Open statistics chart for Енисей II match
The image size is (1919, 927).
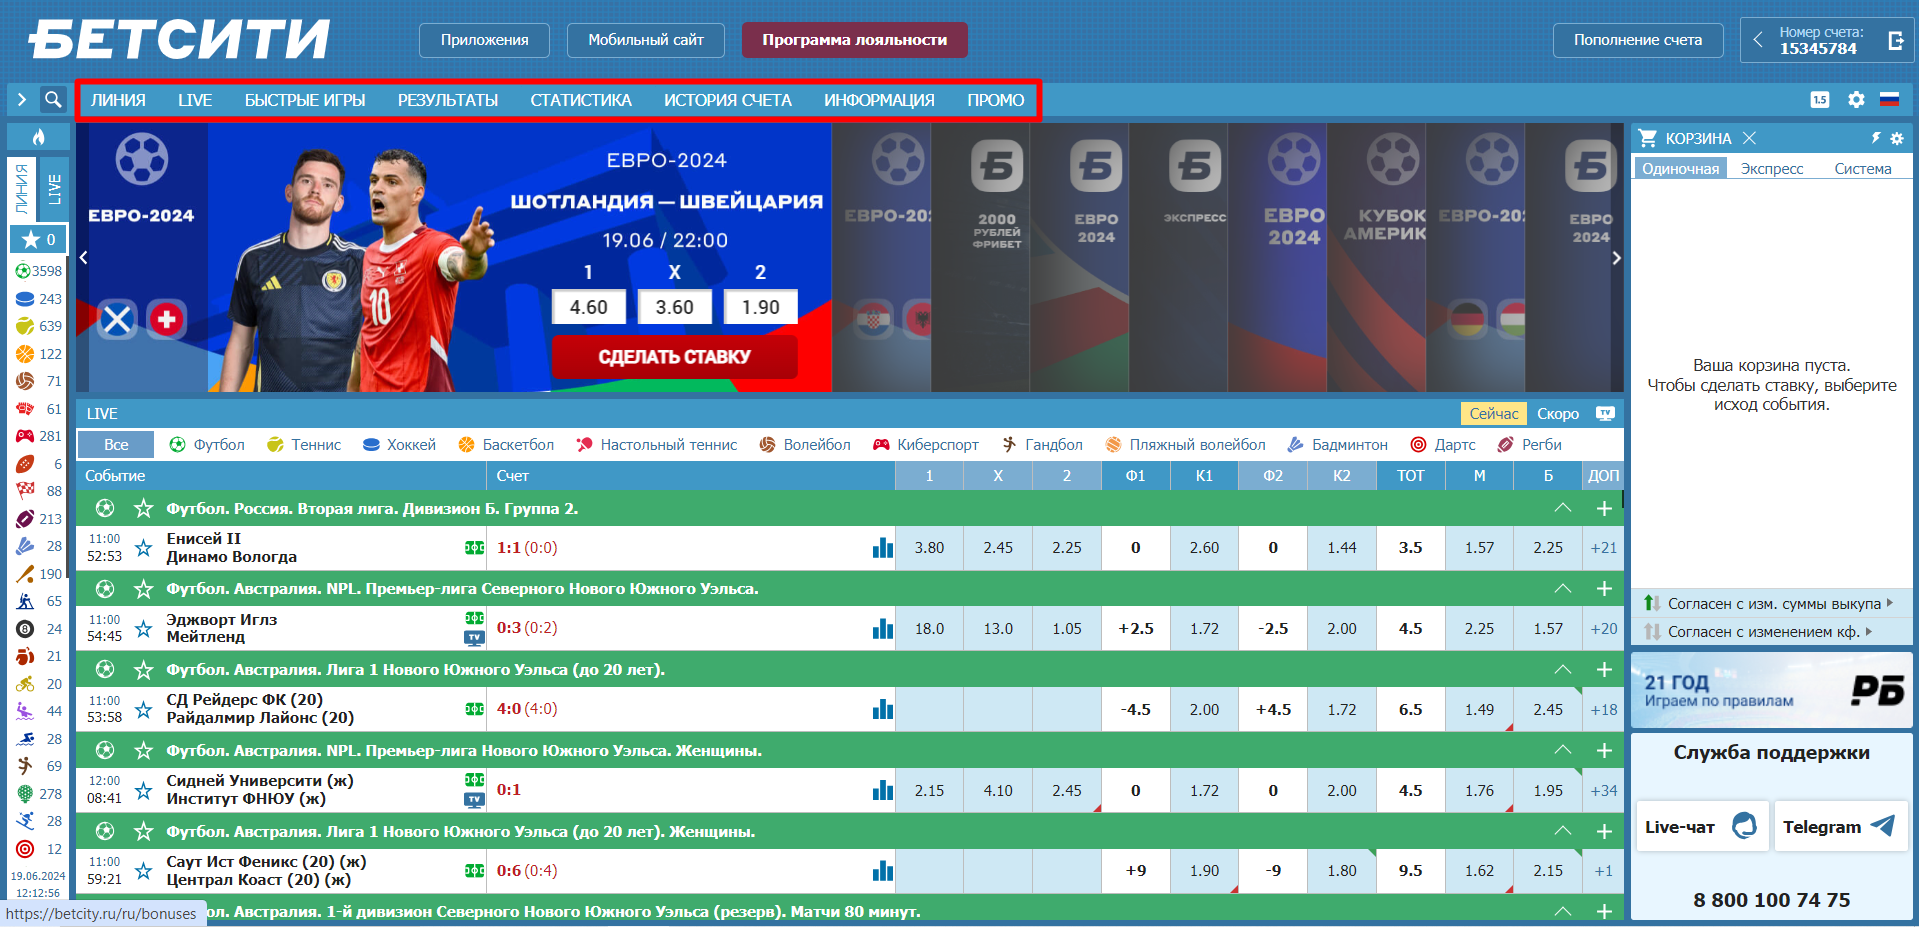coord(882,548)
